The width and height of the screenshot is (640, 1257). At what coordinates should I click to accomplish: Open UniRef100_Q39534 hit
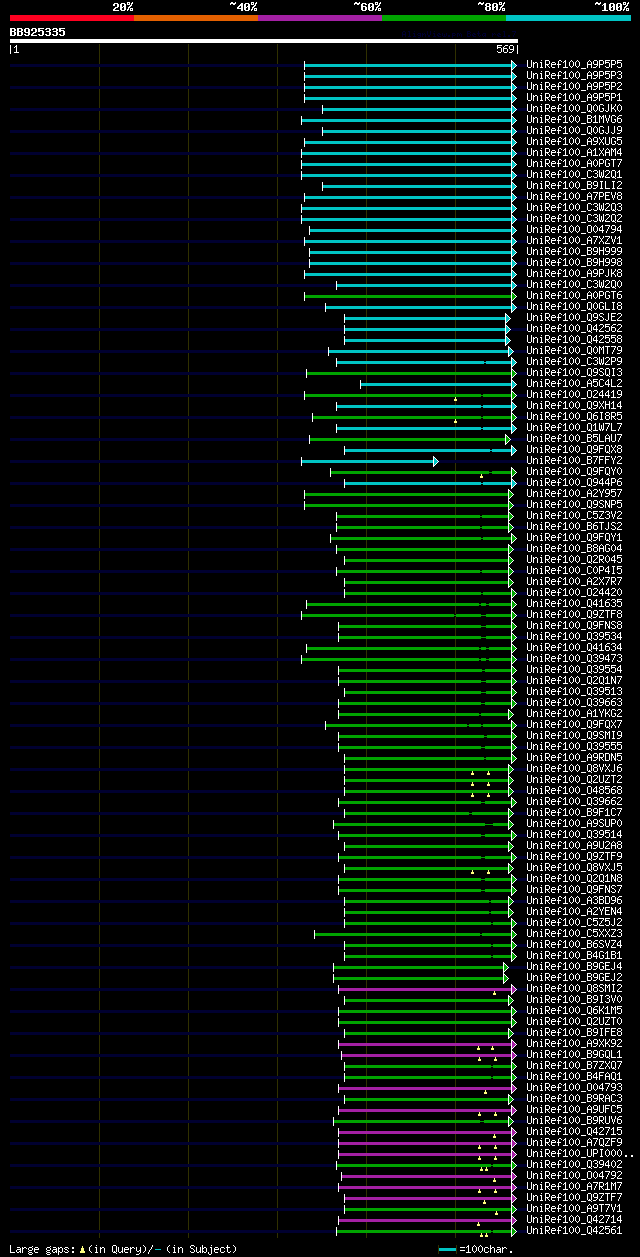tap(573, 636)
